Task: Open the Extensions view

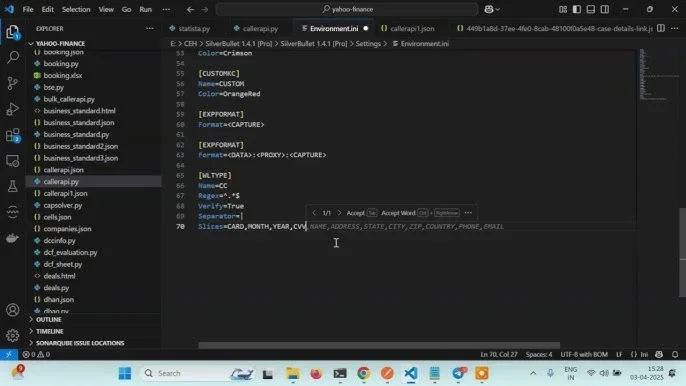Action: point(13,135)
